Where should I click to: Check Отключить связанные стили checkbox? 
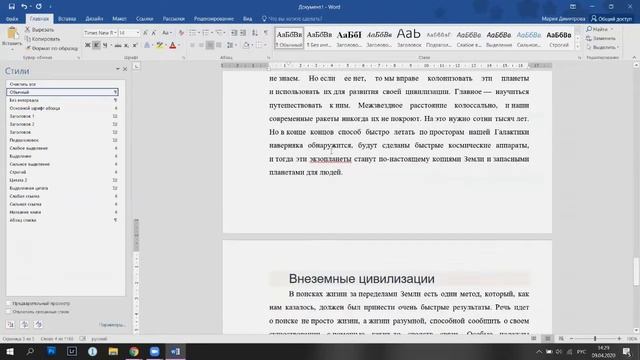point(9,311)
